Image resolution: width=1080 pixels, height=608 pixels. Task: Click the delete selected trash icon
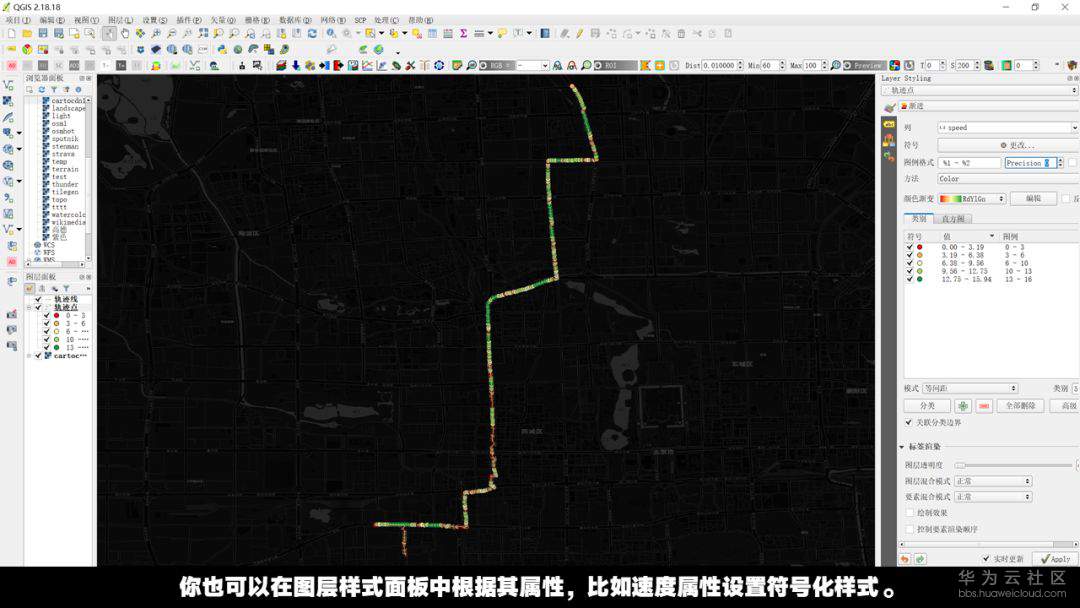click(x=681, y=33)
